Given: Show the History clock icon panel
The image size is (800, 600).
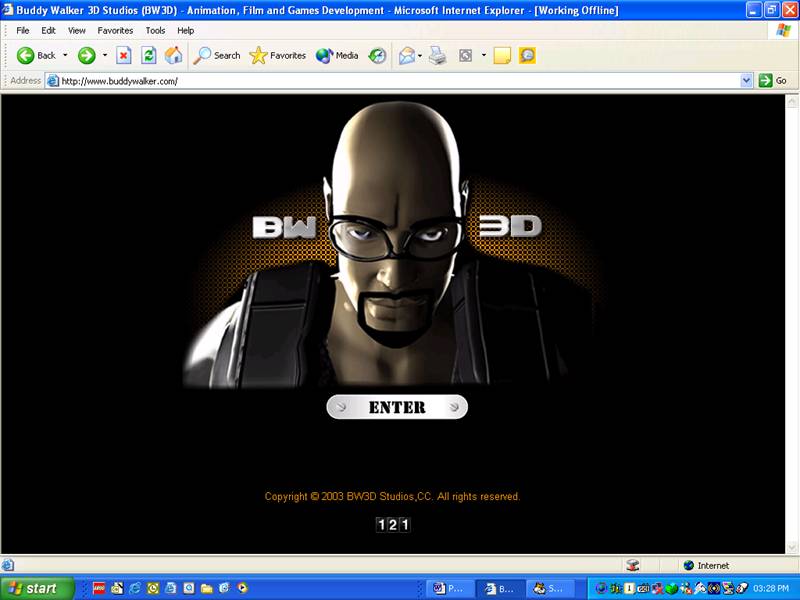Looking at the screenshot, I should [378, 55].
